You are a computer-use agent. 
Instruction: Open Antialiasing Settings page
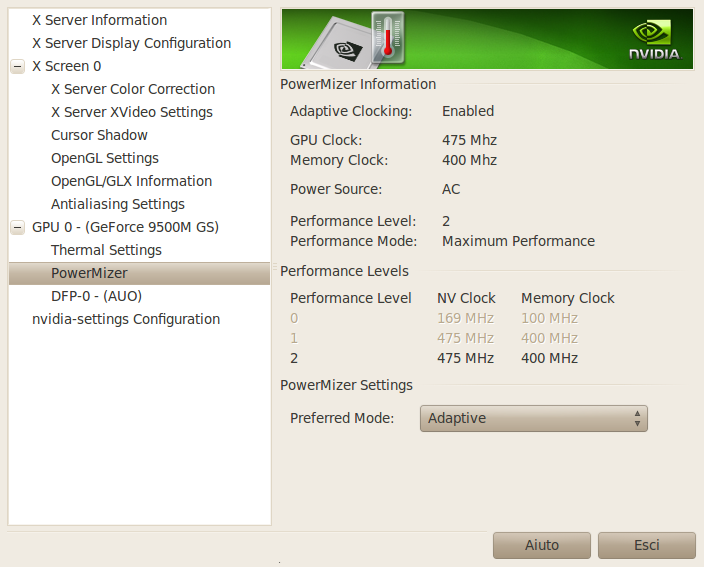click(117, 204)
